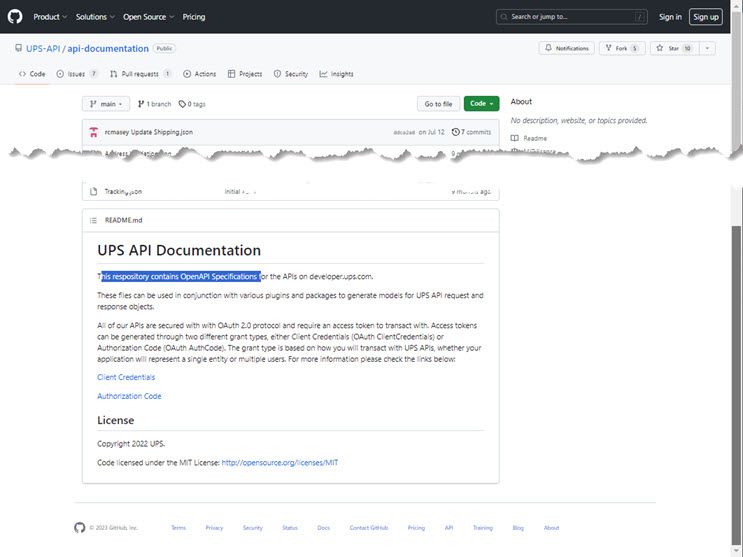
Task: Switch to the Issues tab
Action: (x=77, y=74)
